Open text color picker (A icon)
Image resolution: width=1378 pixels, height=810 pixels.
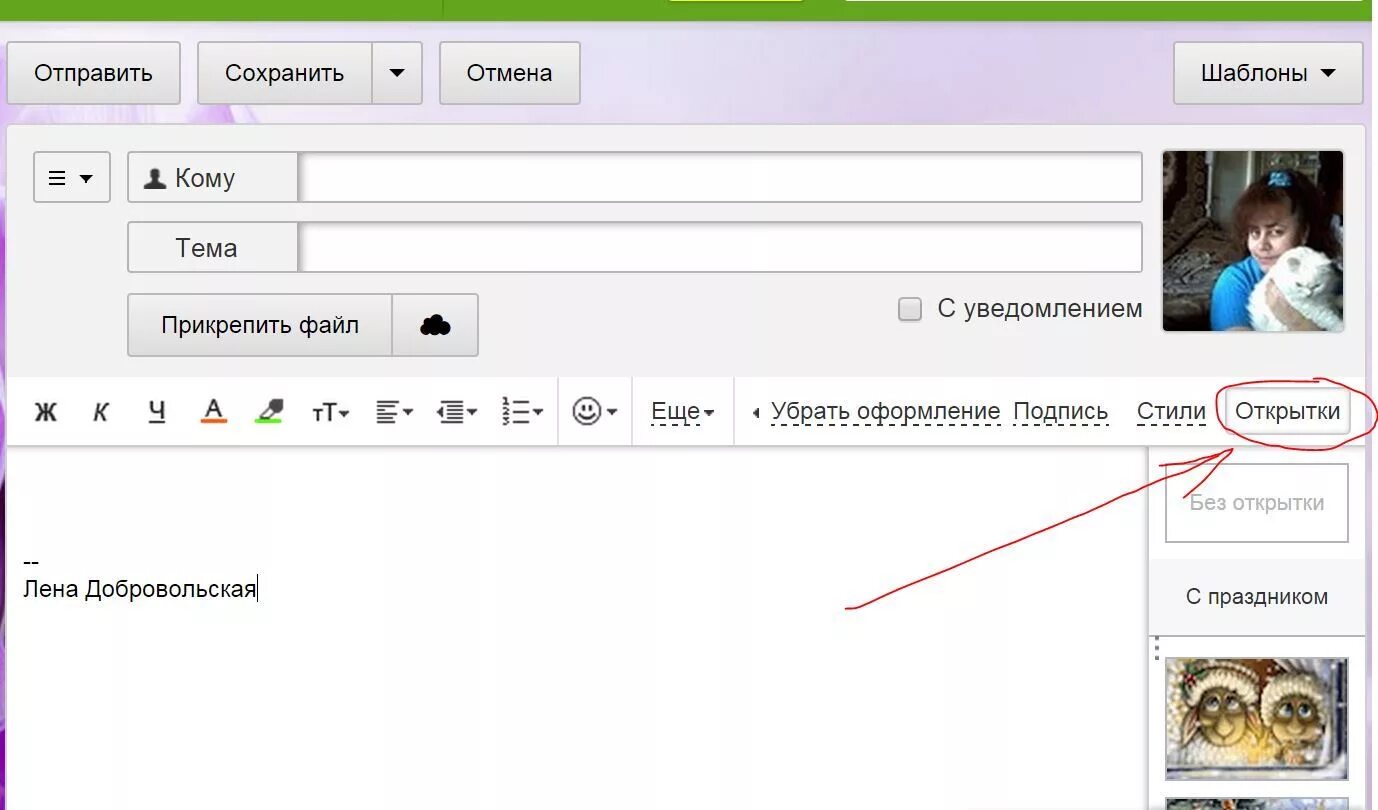213,411
